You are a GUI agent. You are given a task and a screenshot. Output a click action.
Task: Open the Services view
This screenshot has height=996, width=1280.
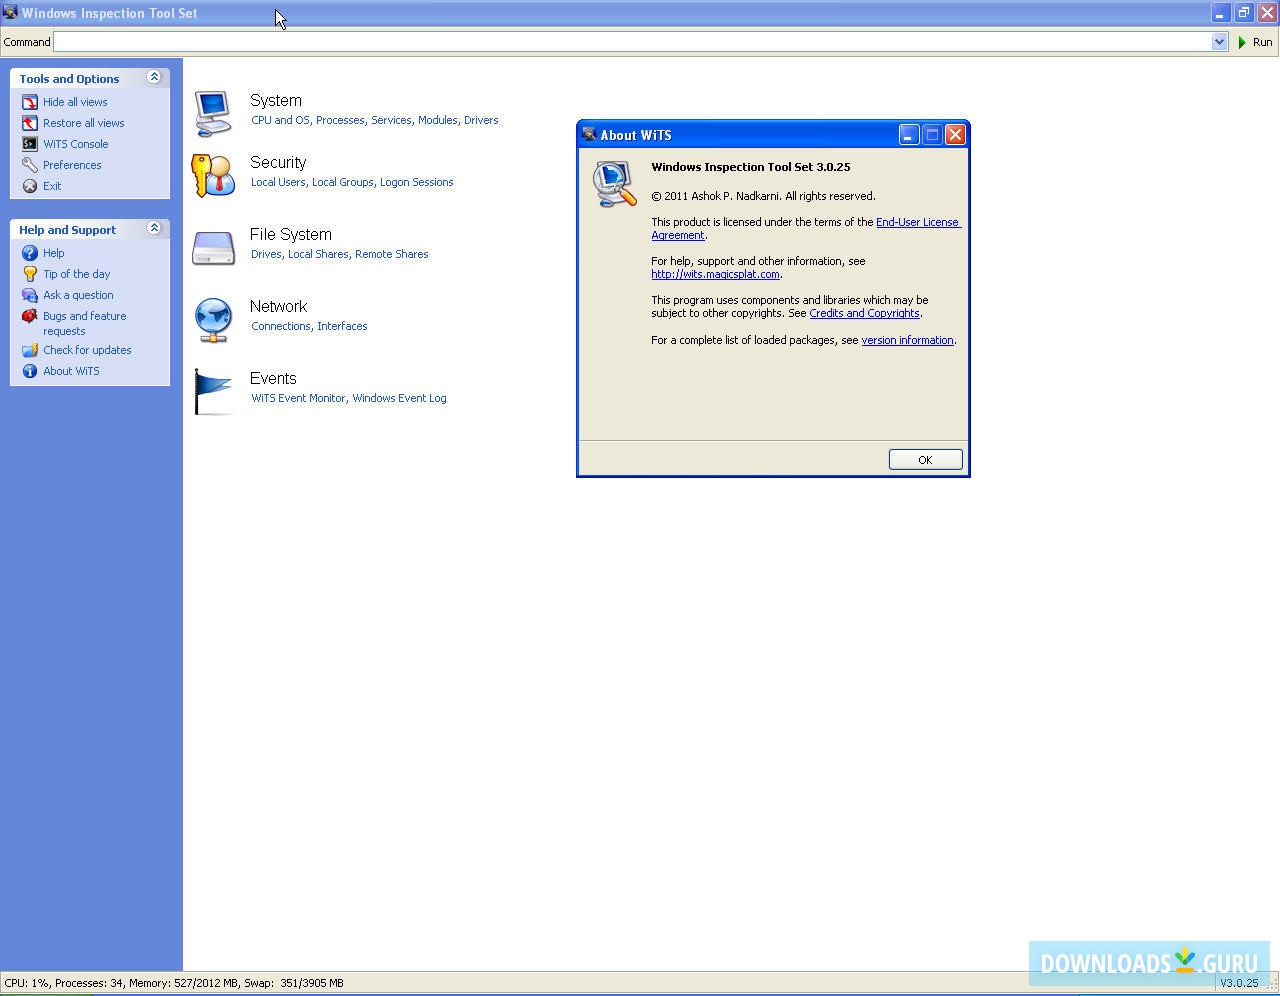(391, 120)
